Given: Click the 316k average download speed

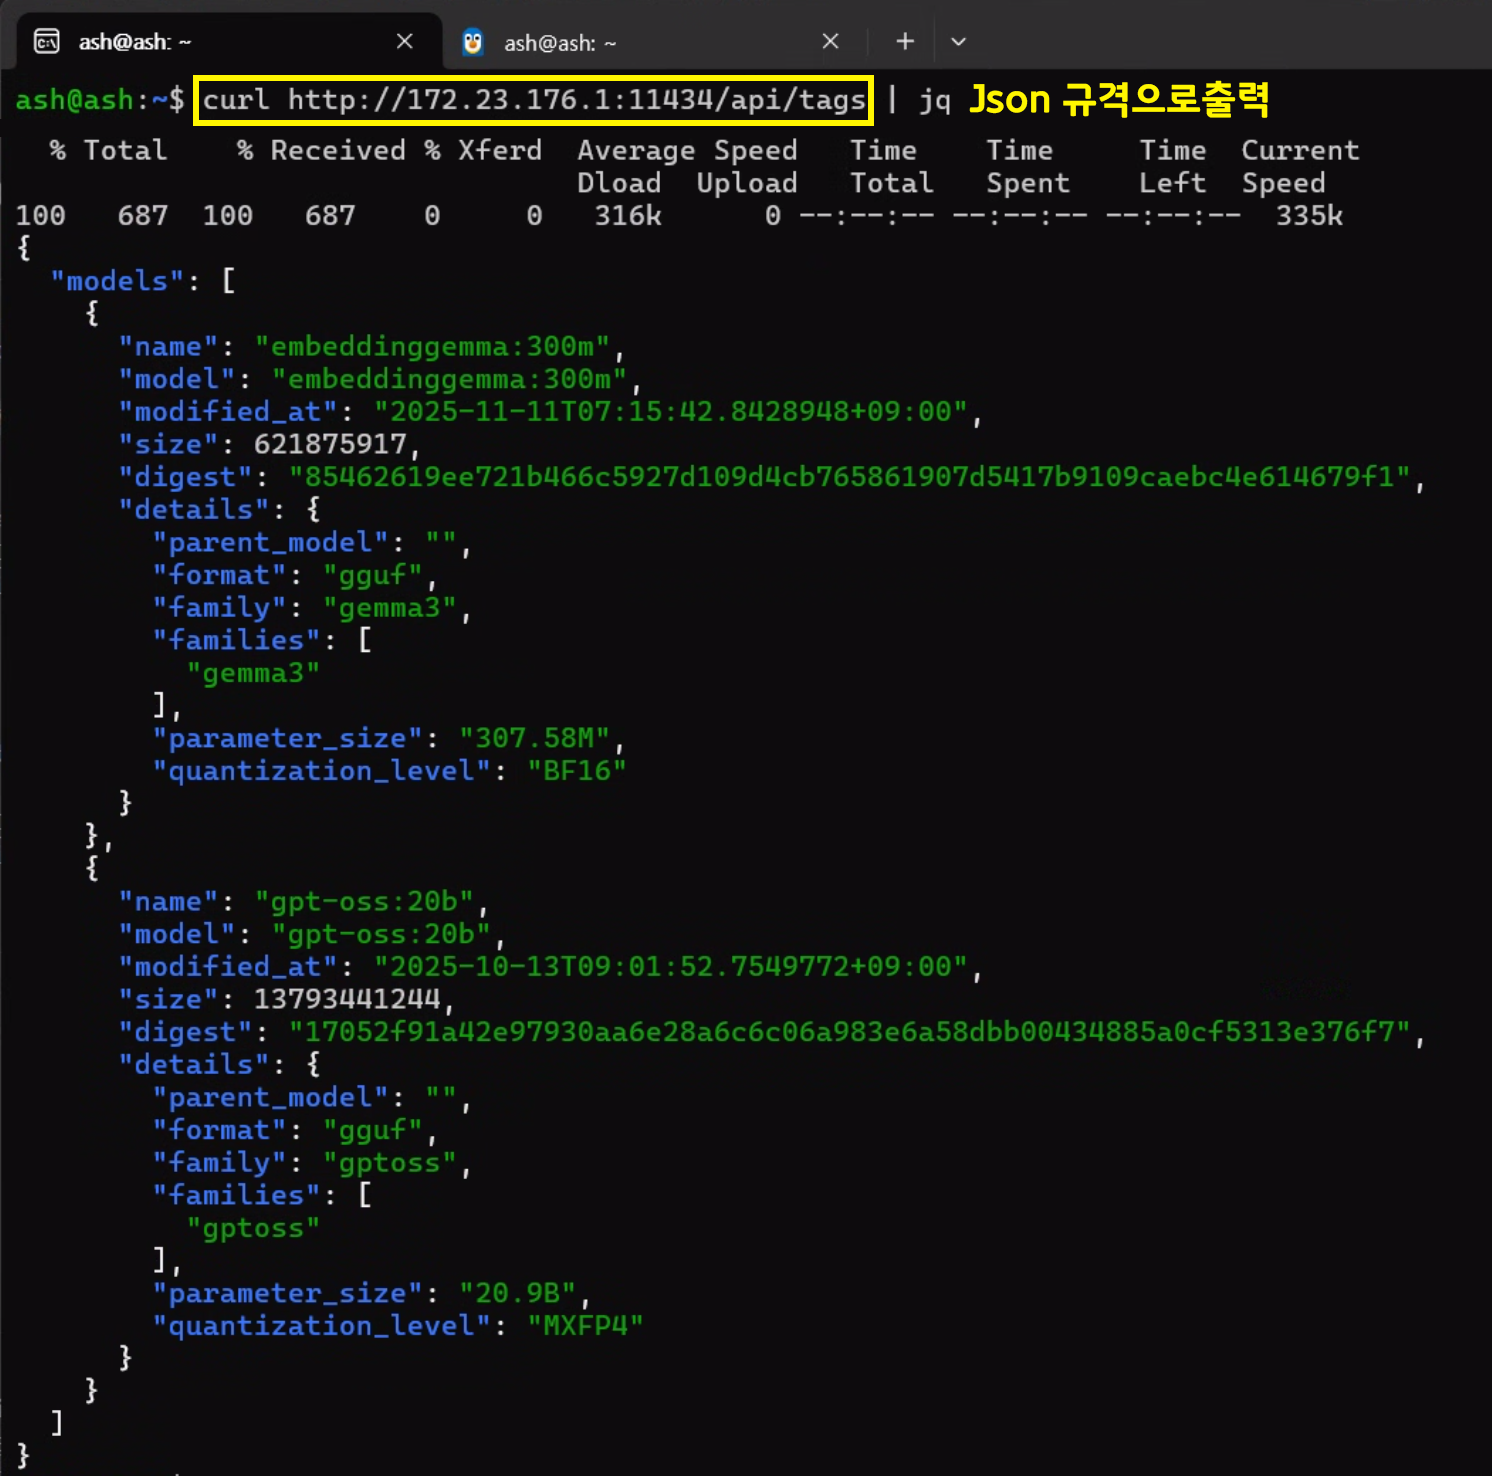Looking at the screenshot, I should coord(628,215).
